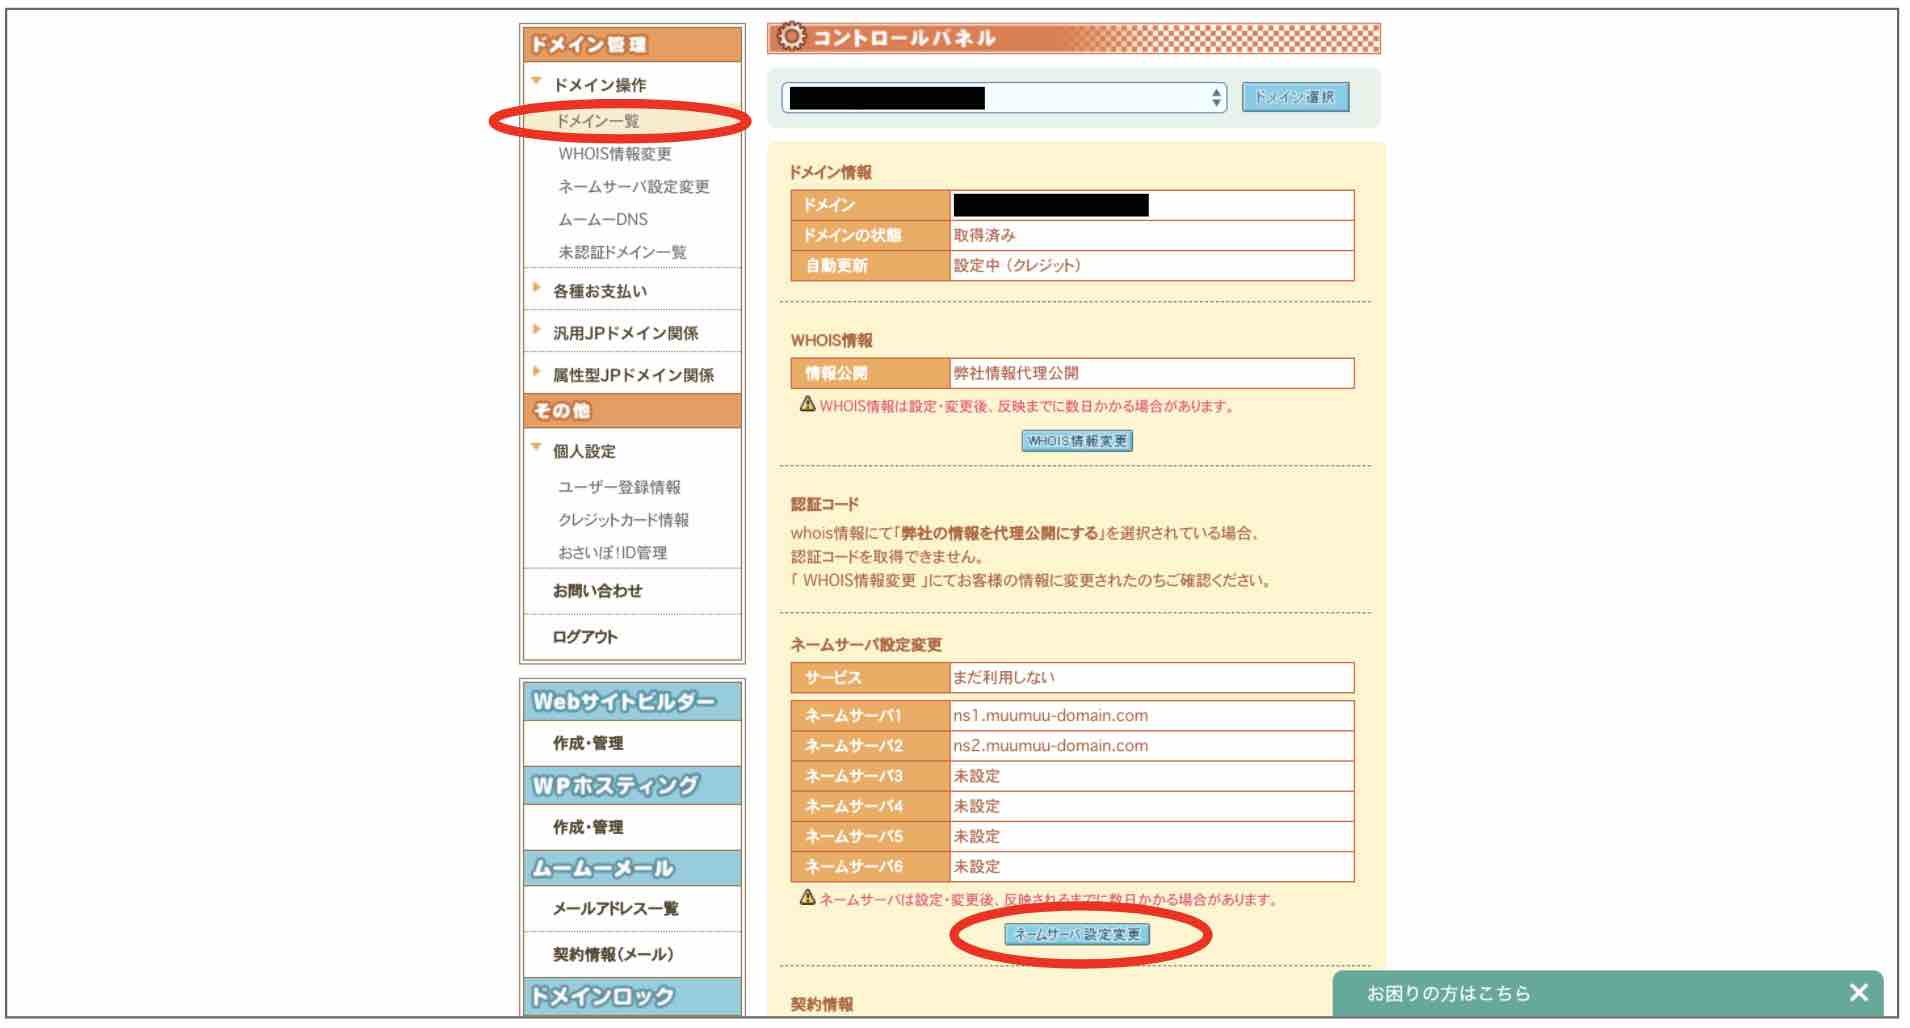Image resolution: width=1910 pixels, height=1028 pixels.
Task: Click the 取得済み domain status value
Action: [984, 235]
